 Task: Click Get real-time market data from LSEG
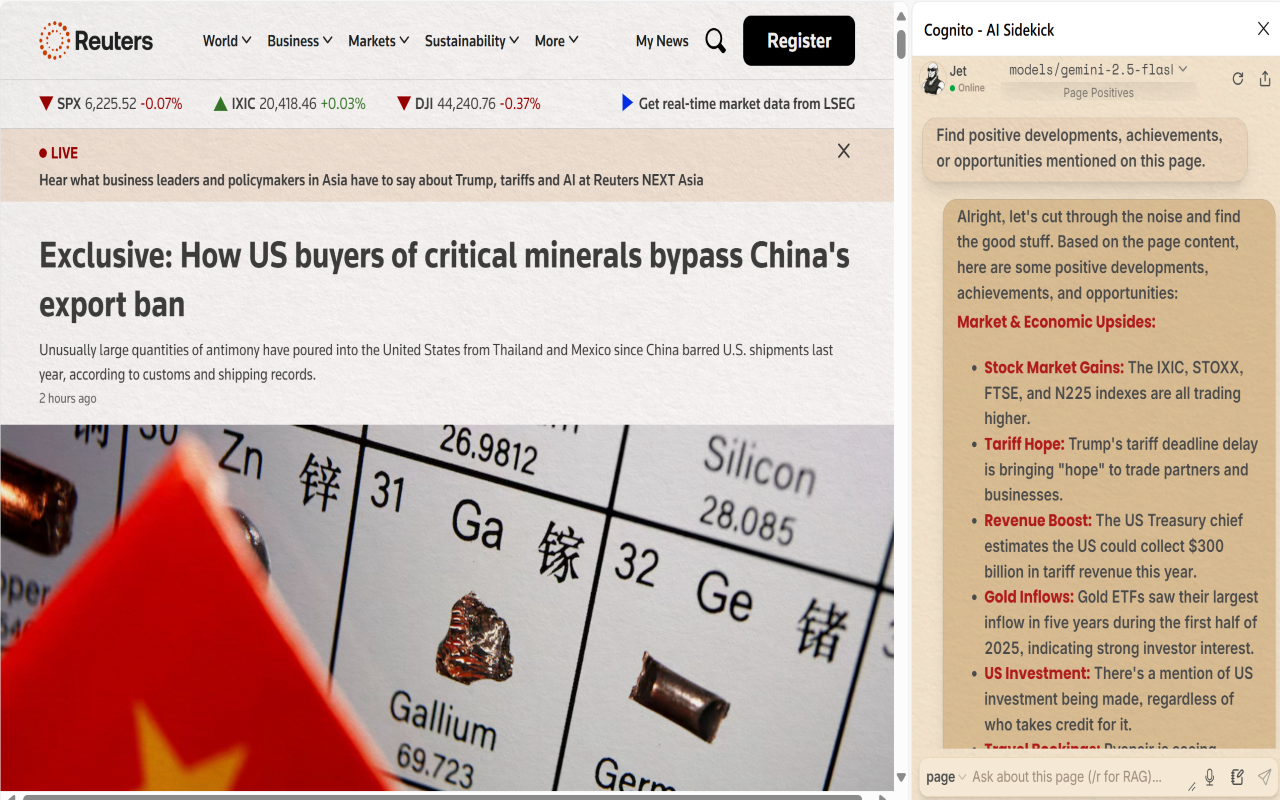click(x=747, y=103)
